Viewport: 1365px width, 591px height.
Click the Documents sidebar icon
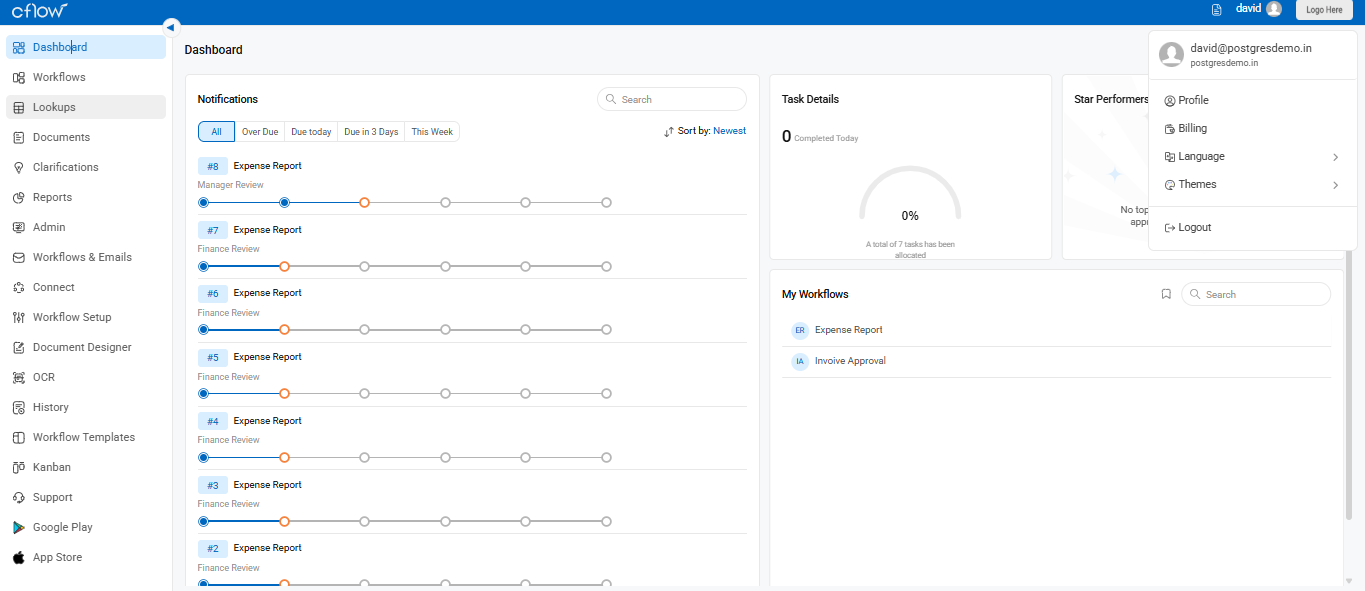tap(19, 137)
